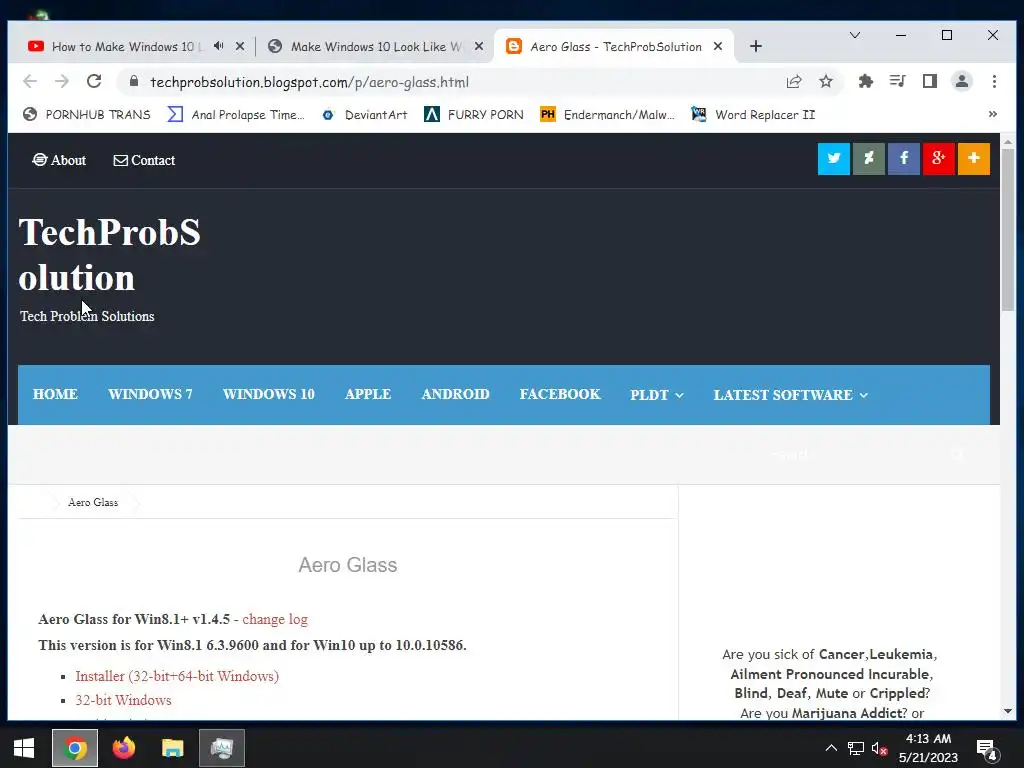Open the Endermanch/Malw... bookmark
This screenshot has width=1024, height=768.
point(608,114)
